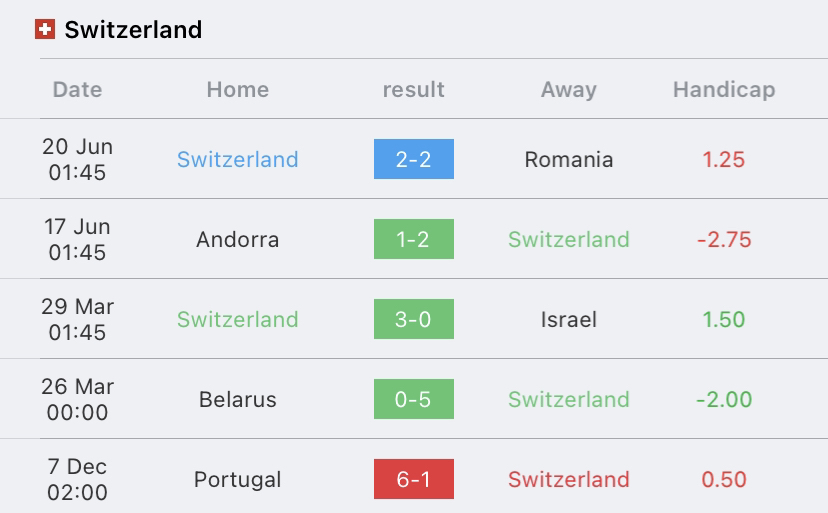
Task: Click the 1.25 handicap value
Action: tap(724, 160)
